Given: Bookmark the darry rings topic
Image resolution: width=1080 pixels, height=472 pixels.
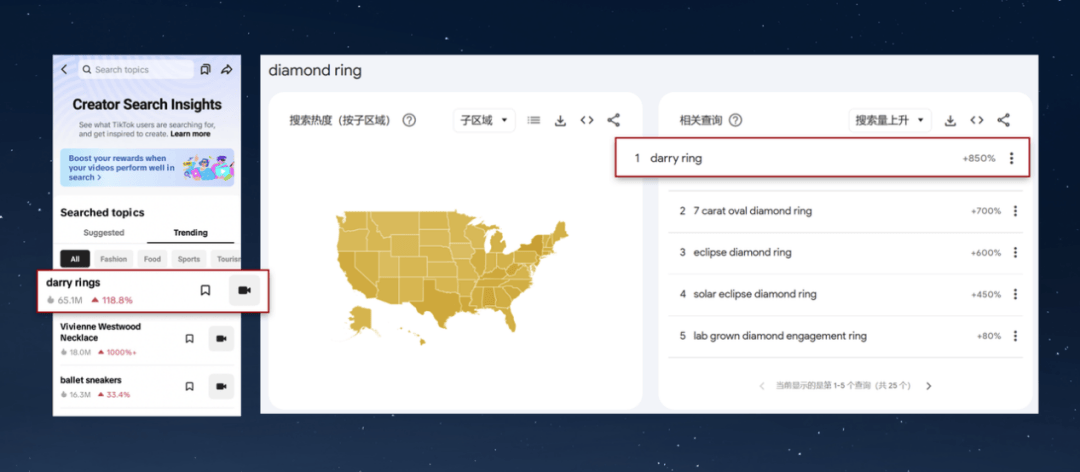Looking at the screenshot, I should 205,290.
